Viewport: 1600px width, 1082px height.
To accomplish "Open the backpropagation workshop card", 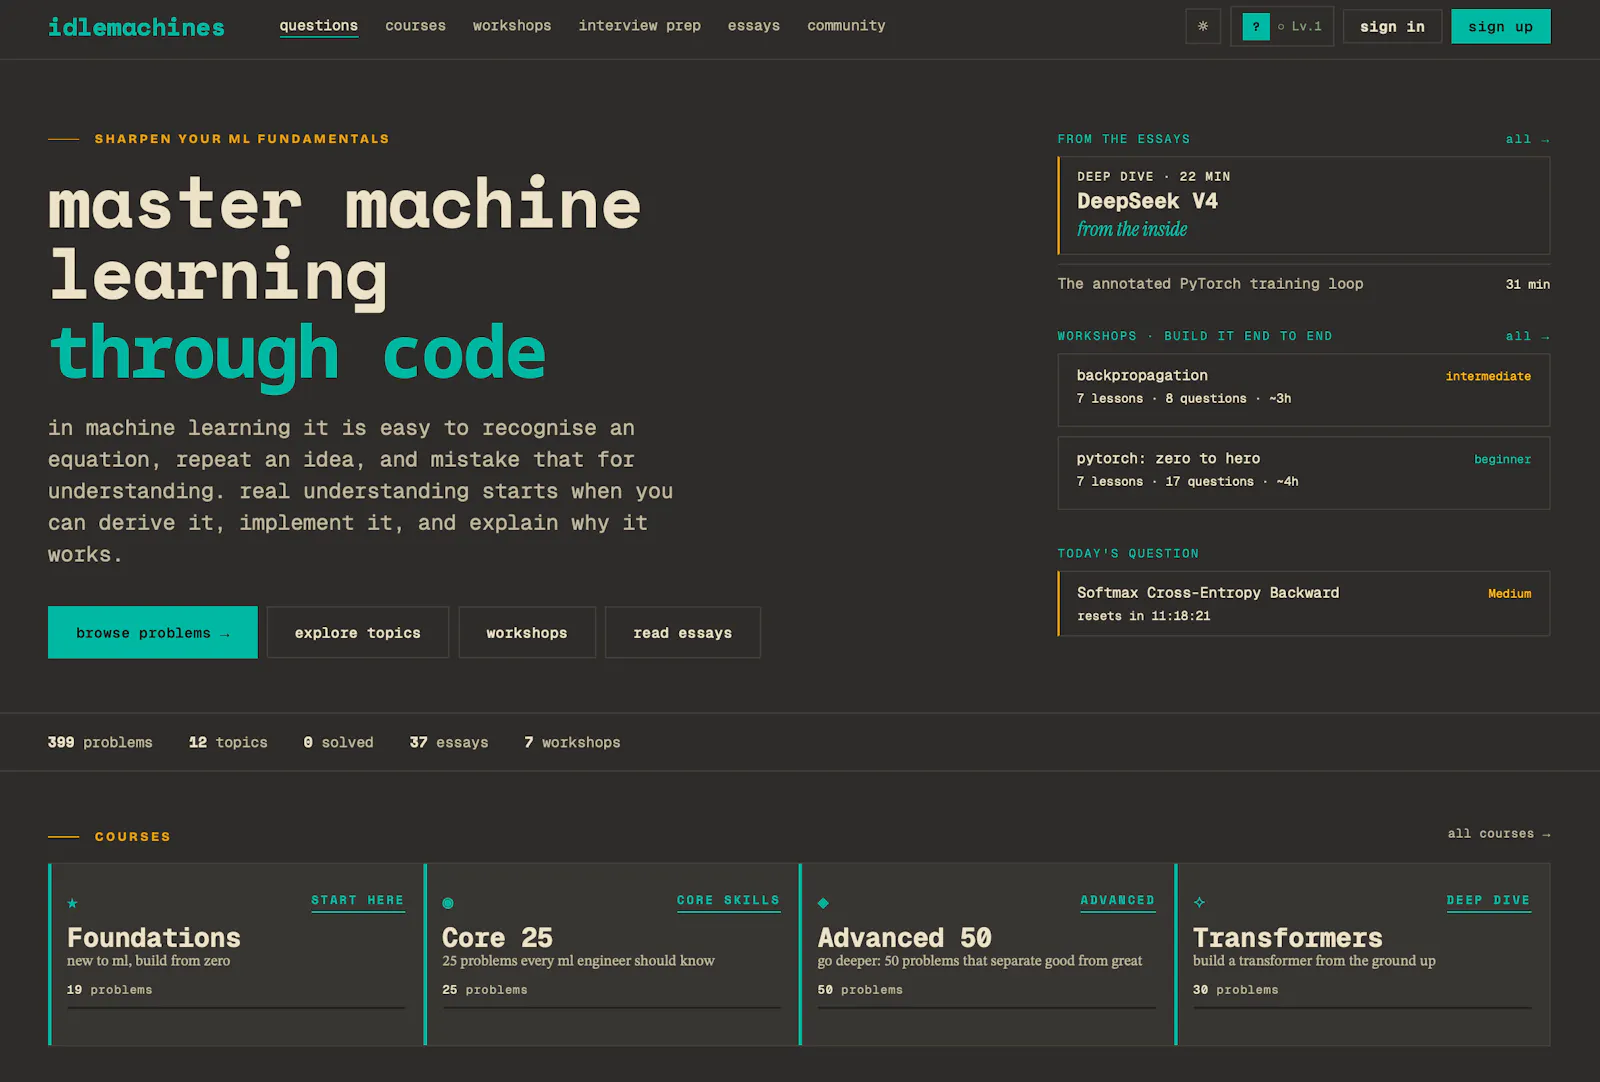I will 1304,390.
